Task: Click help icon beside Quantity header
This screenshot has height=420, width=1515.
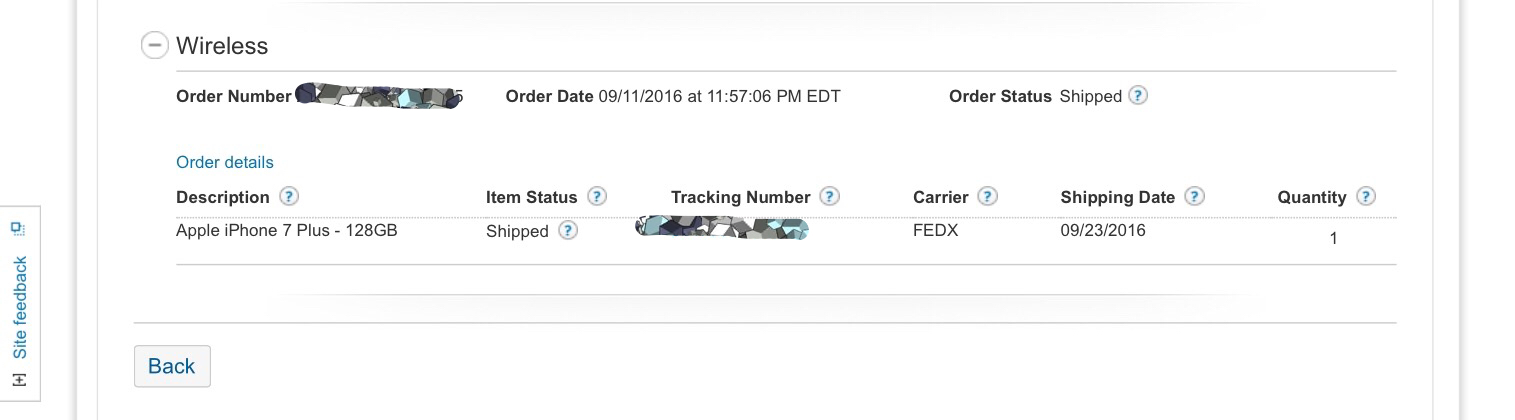Action: click(1366, 196)
